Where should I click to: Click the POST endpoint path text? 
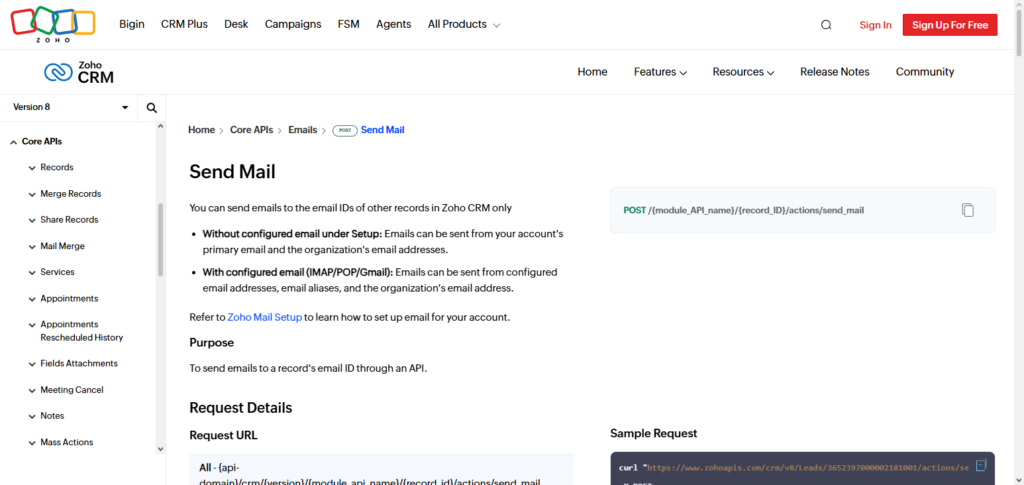tap(756, 210)
